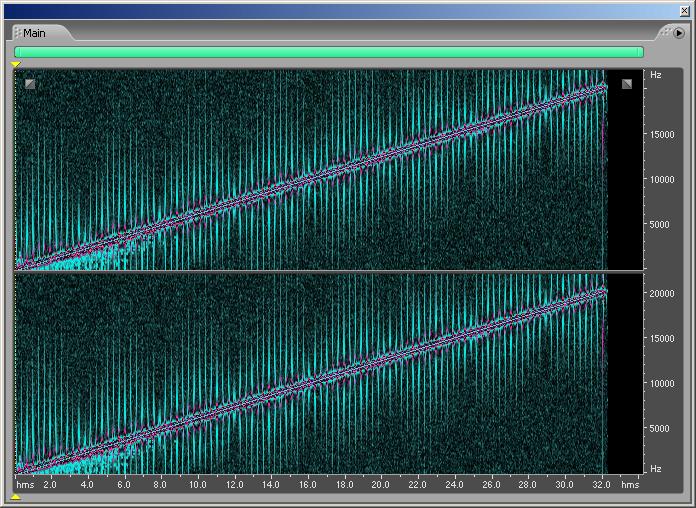Click 5000 on the lower channel frequency ruler

point(659,429)
